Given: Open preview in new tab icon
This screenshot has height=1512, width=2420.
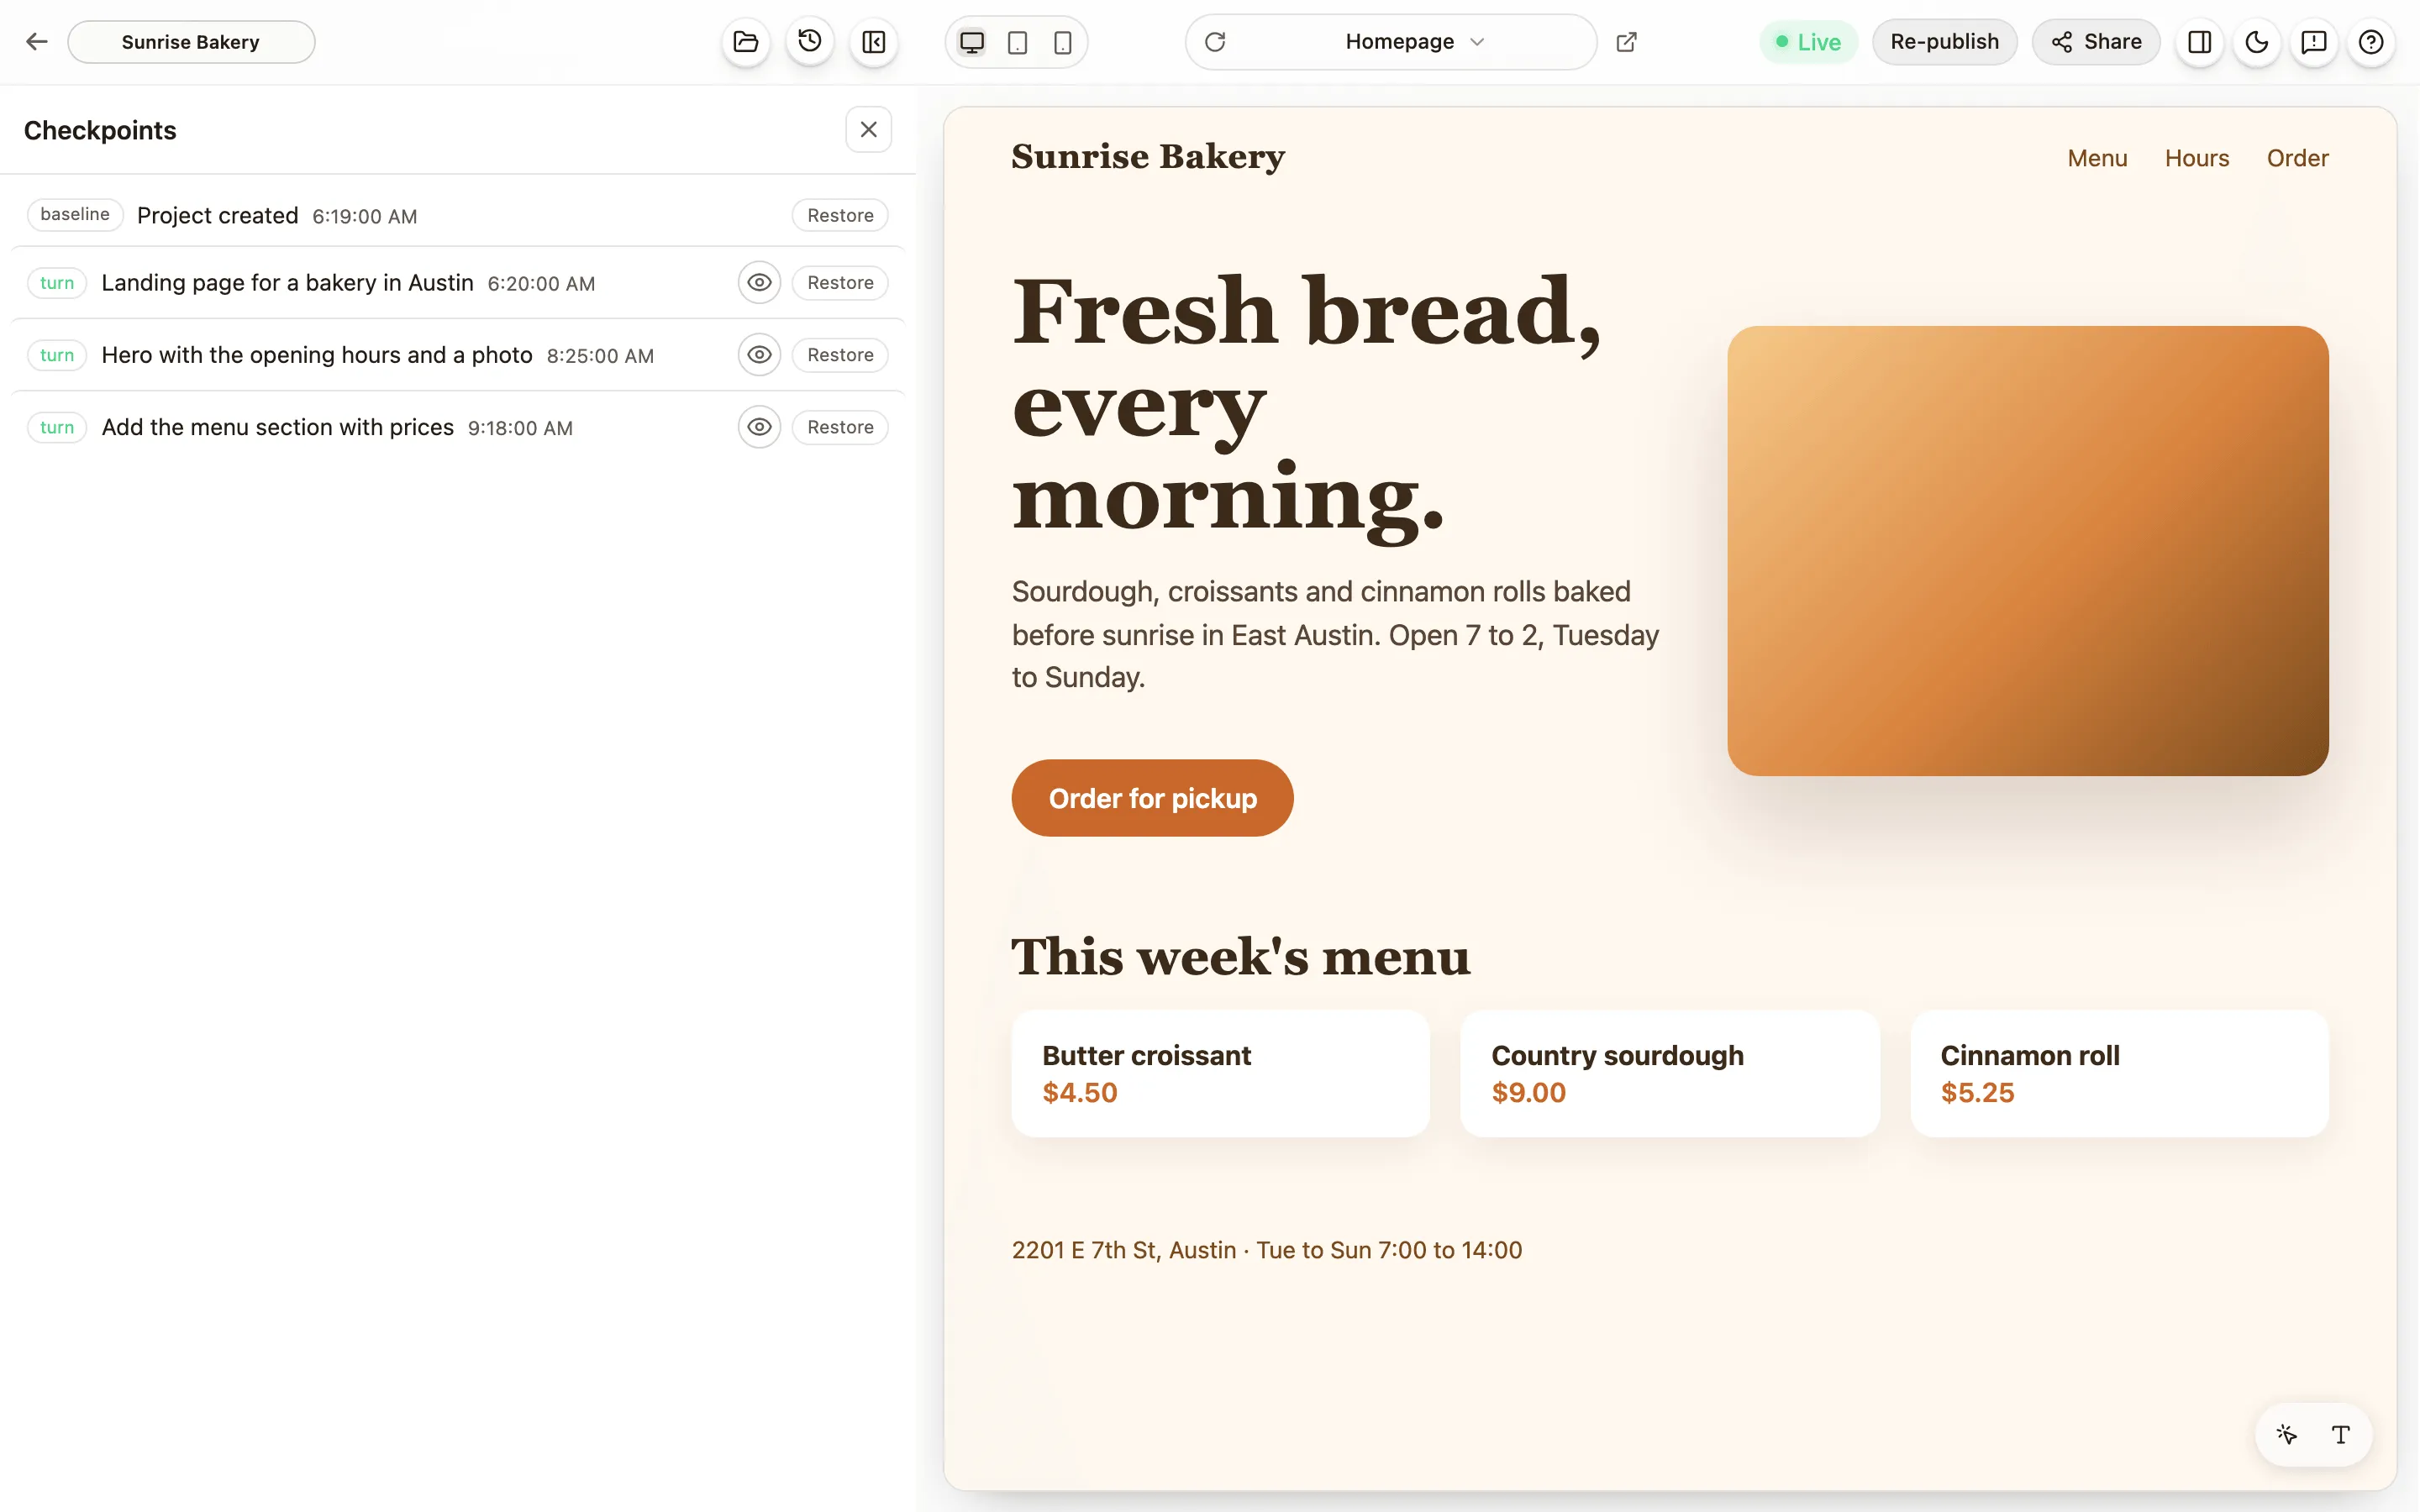Looking at the screenshot, I should pyautogui.click(x=1627, y=42).
